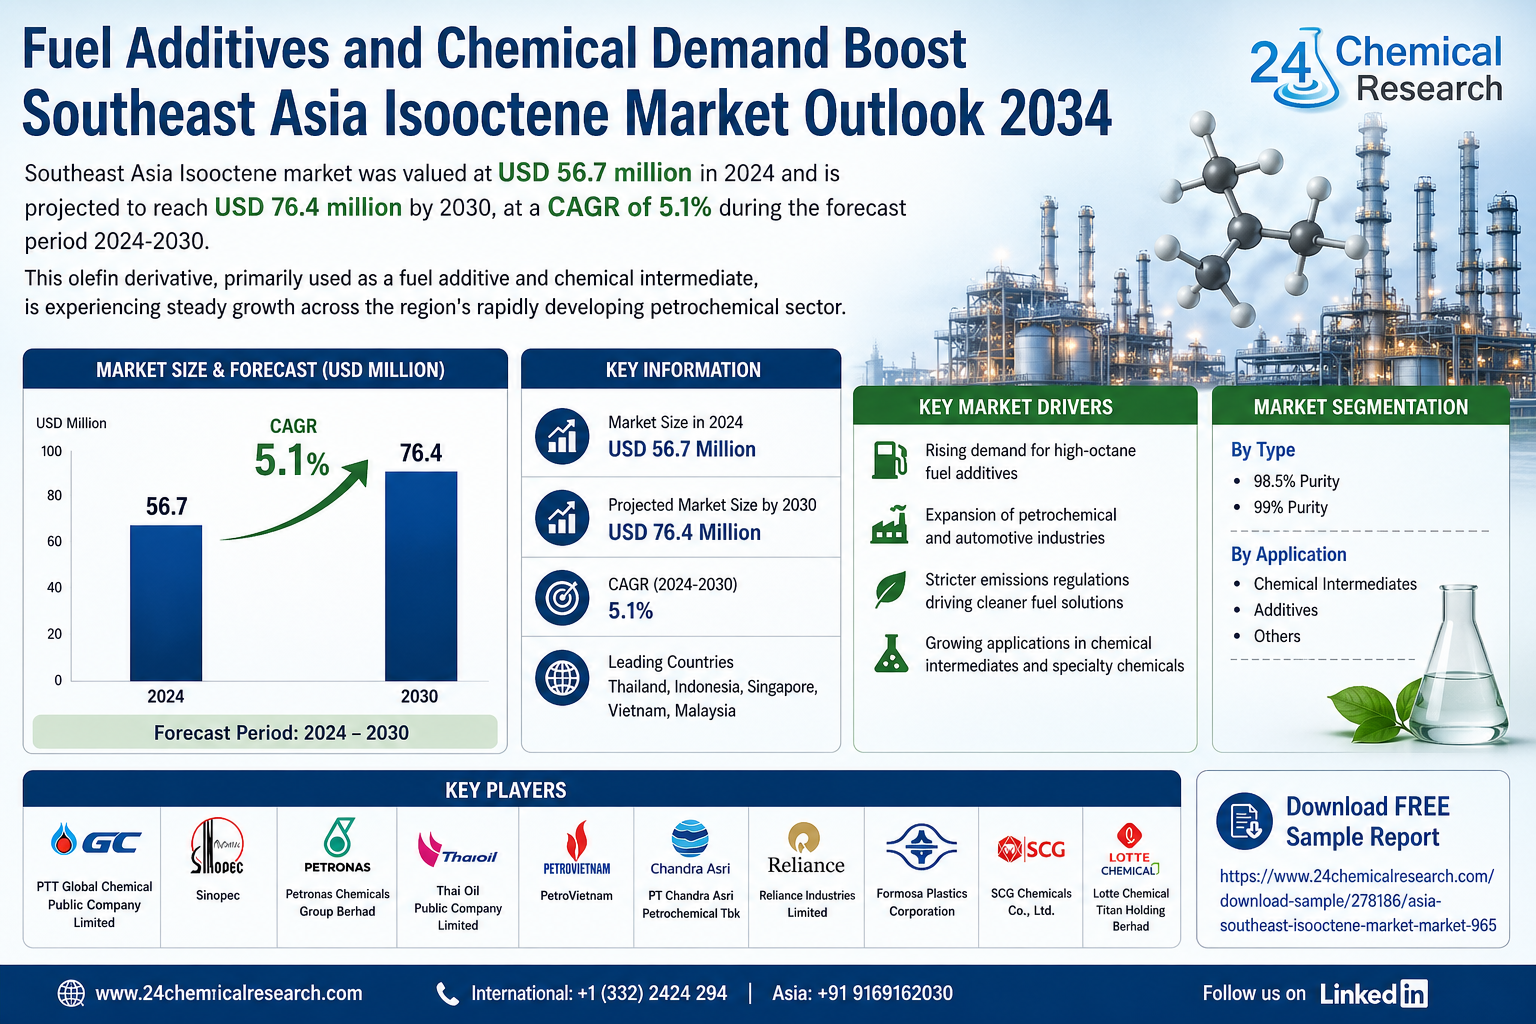Click the green leaf emissions regulations icon
This screenshot has width=1536, height=1024.
click(x=889, y=590)
